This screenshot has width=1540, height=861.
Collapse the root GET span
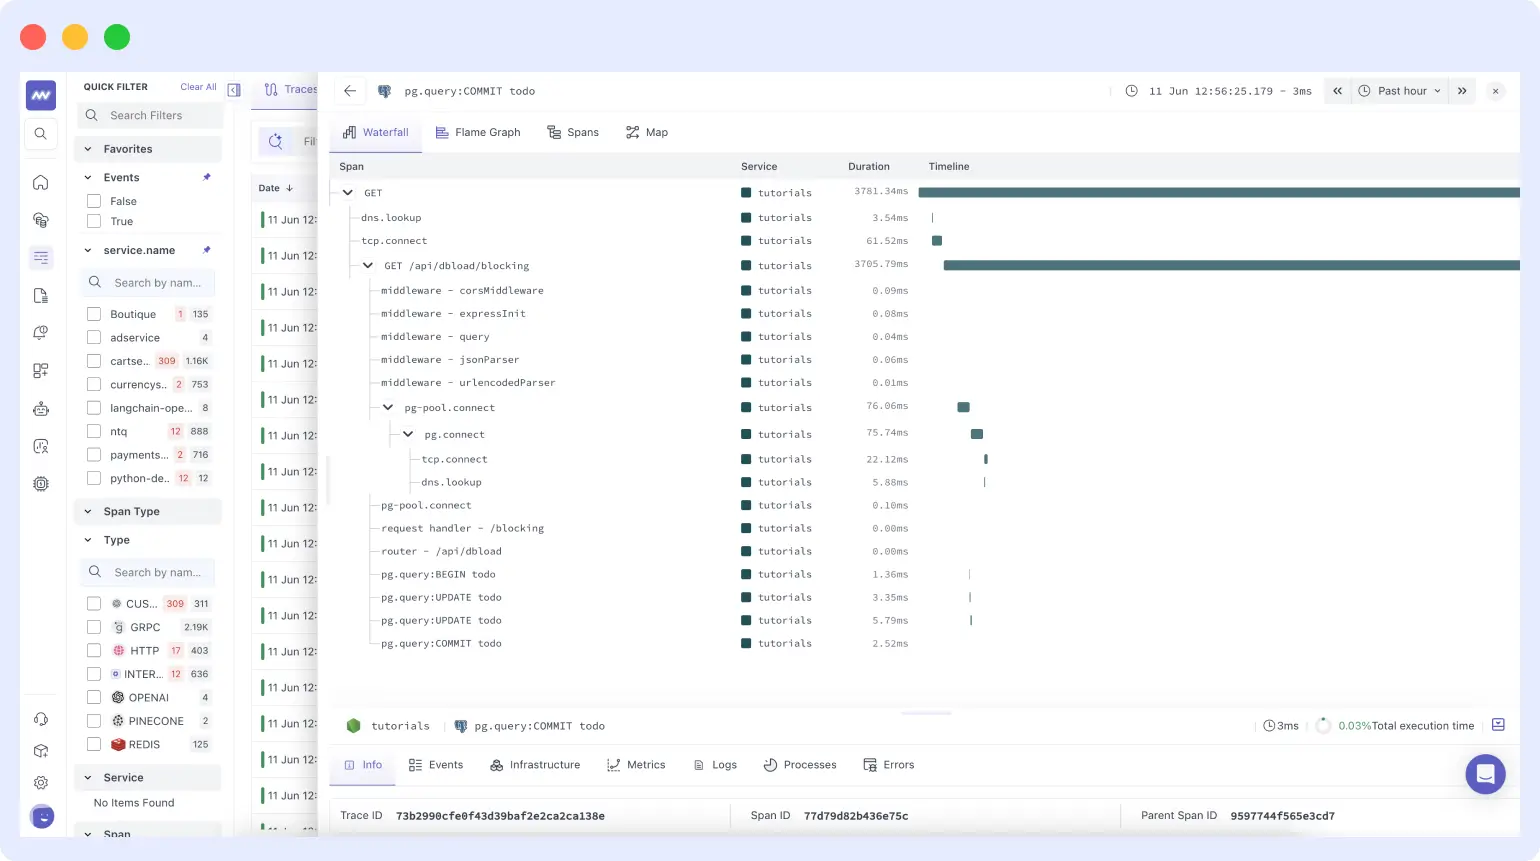click(x=348, y=193)
